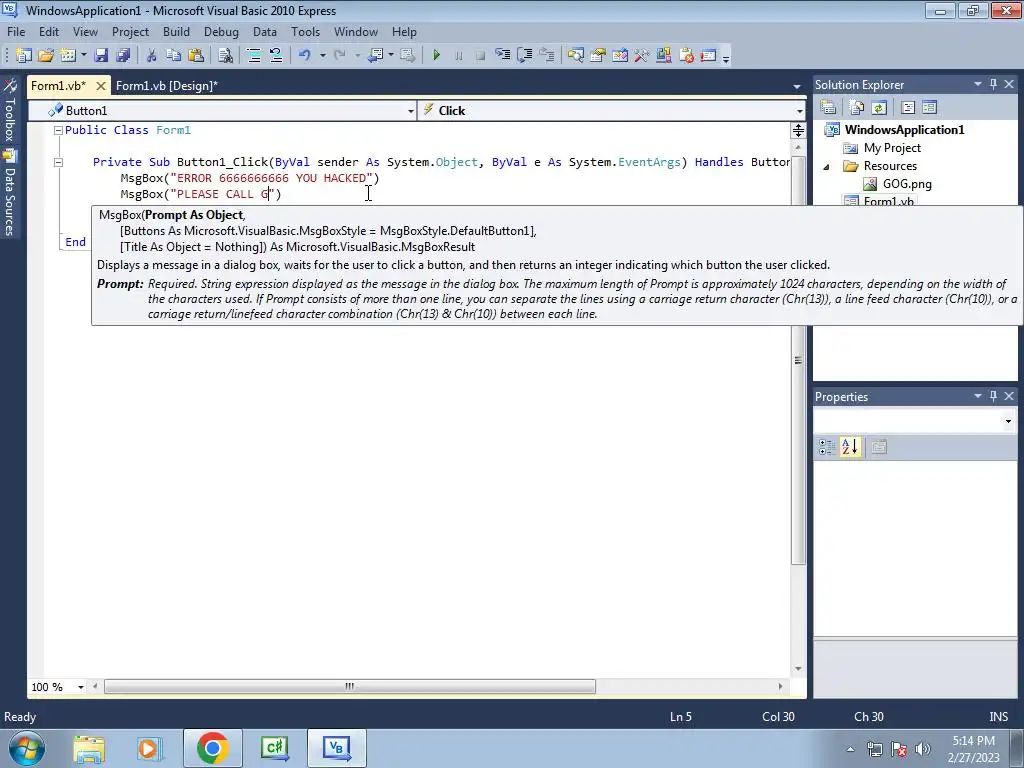Open the Debug menu

(221, 31)
